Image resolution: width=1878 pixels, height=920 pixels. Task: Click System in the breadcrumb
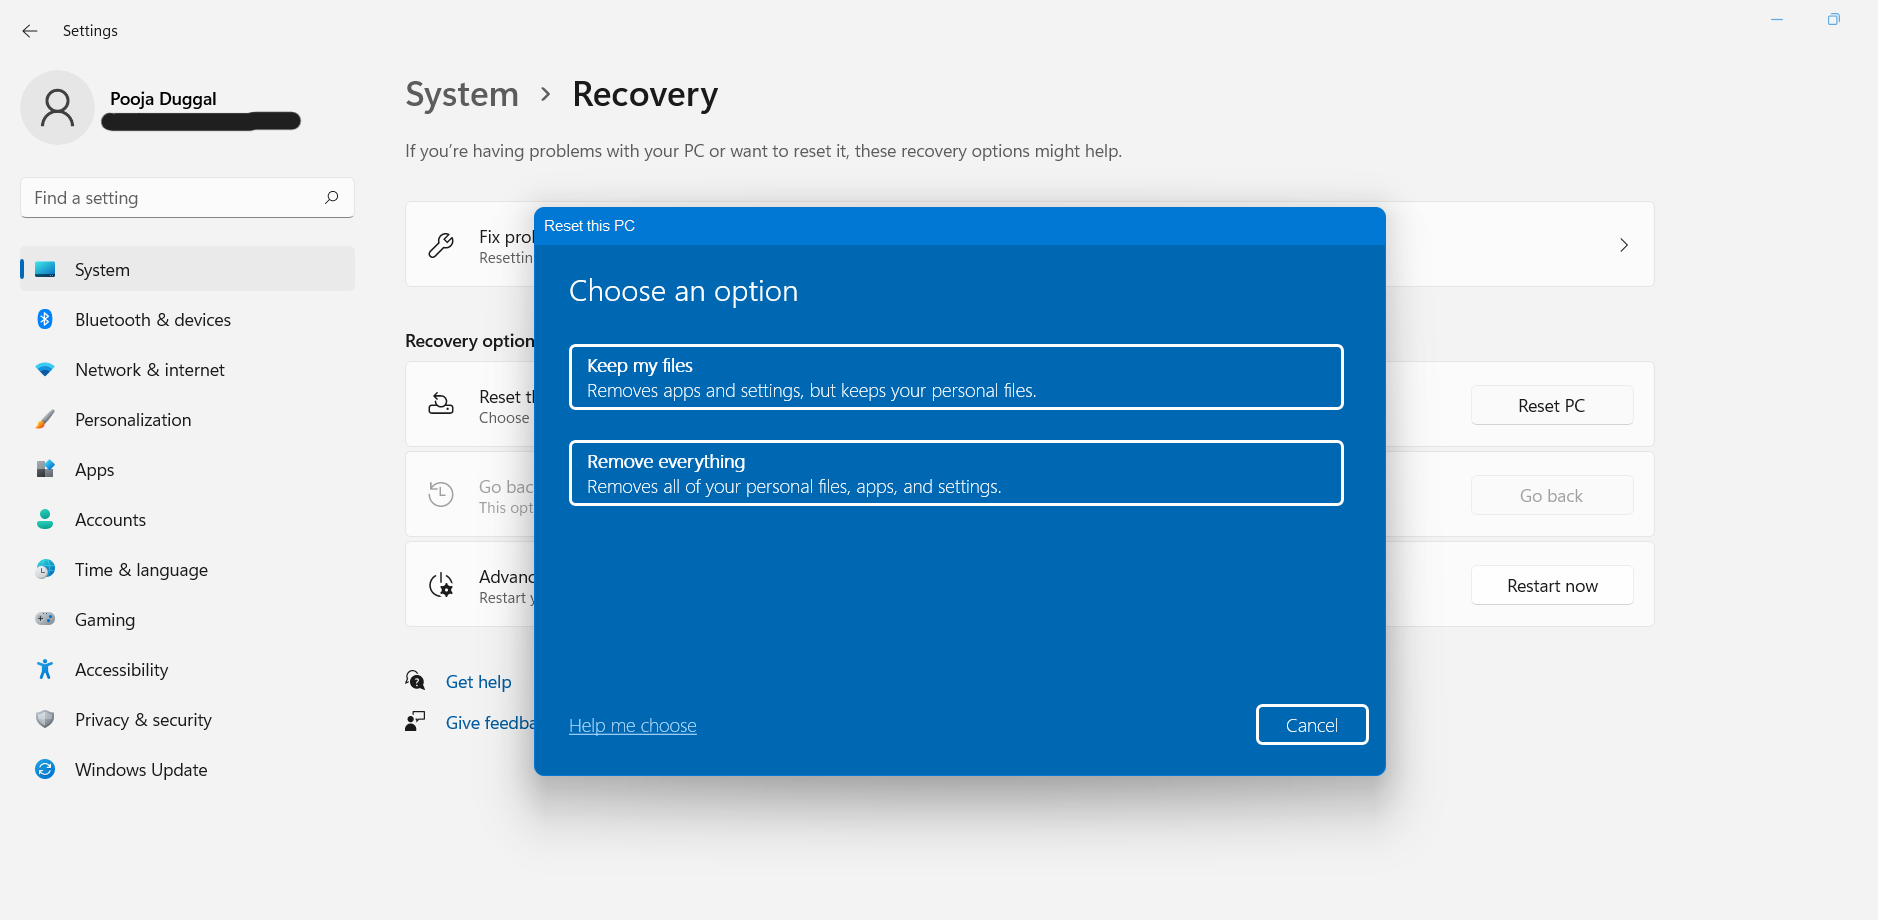462,94
